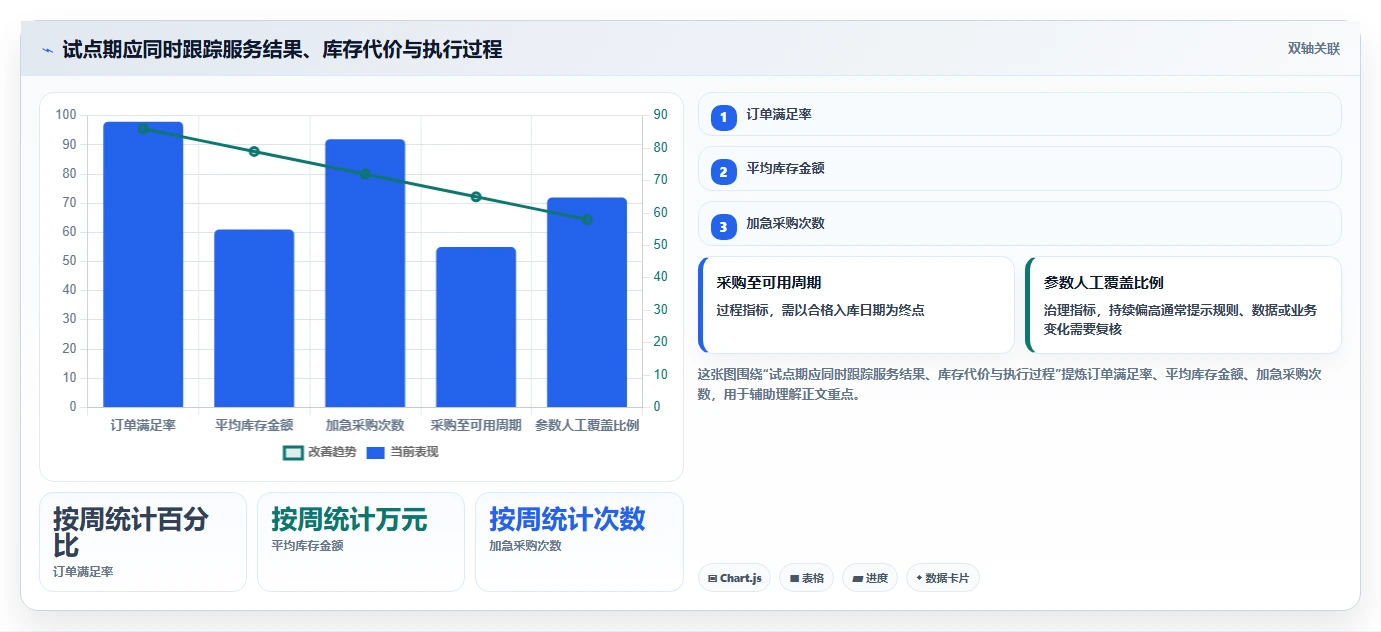1381x632 pixels.
Task: Click the icon in 表格 tag
Action: [x=794, y=578]
